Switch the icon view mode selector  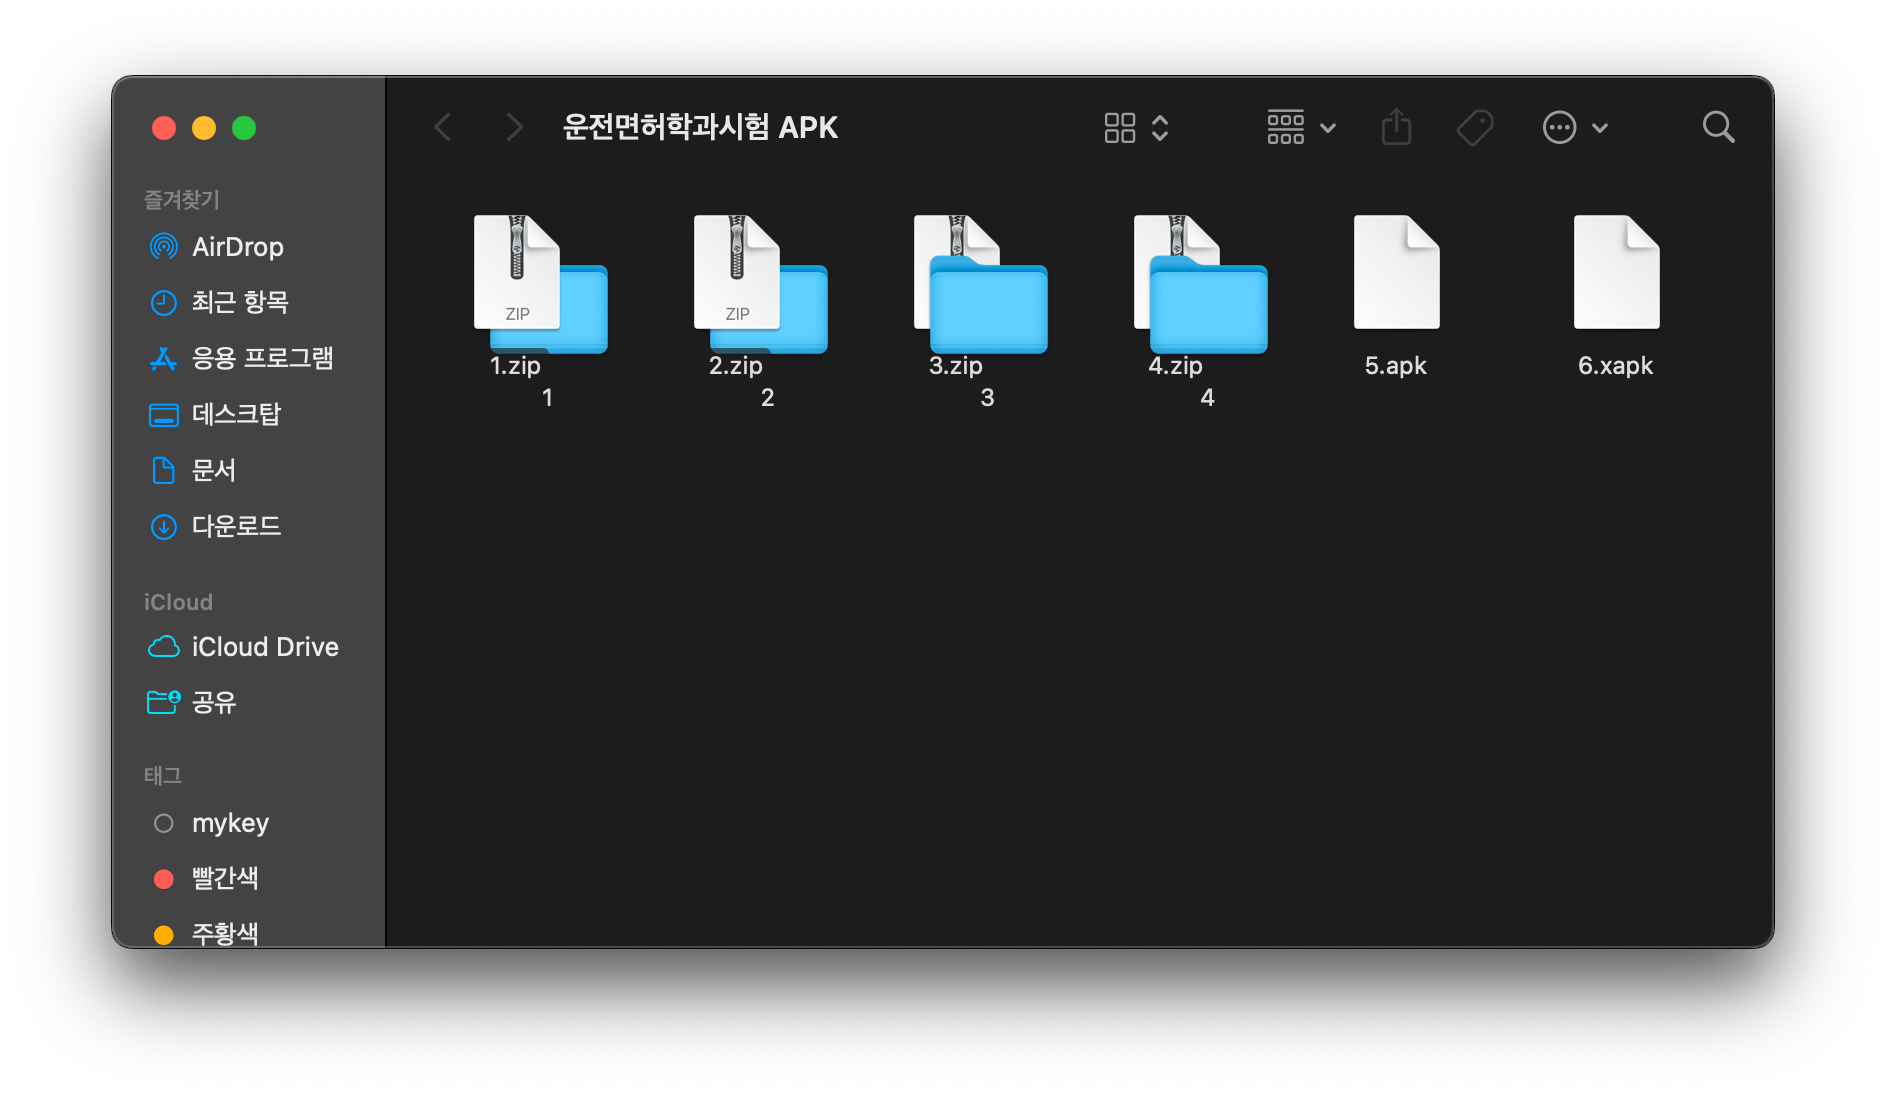click(x=1136, y=128)
